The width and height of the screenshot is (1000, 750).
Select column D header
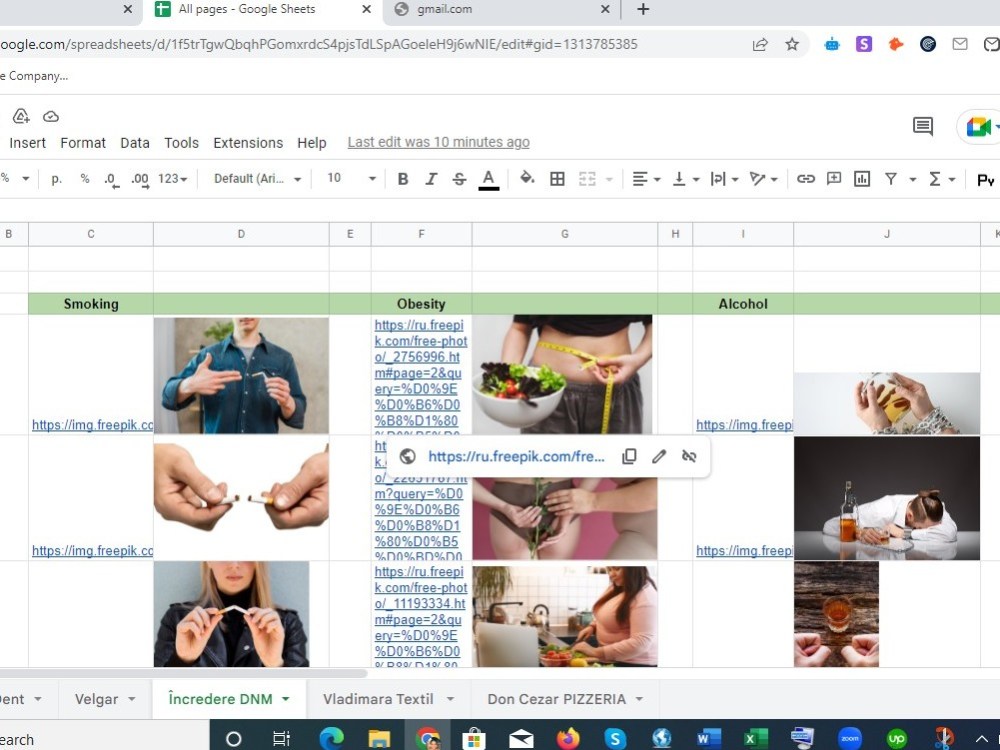[241, 234]
